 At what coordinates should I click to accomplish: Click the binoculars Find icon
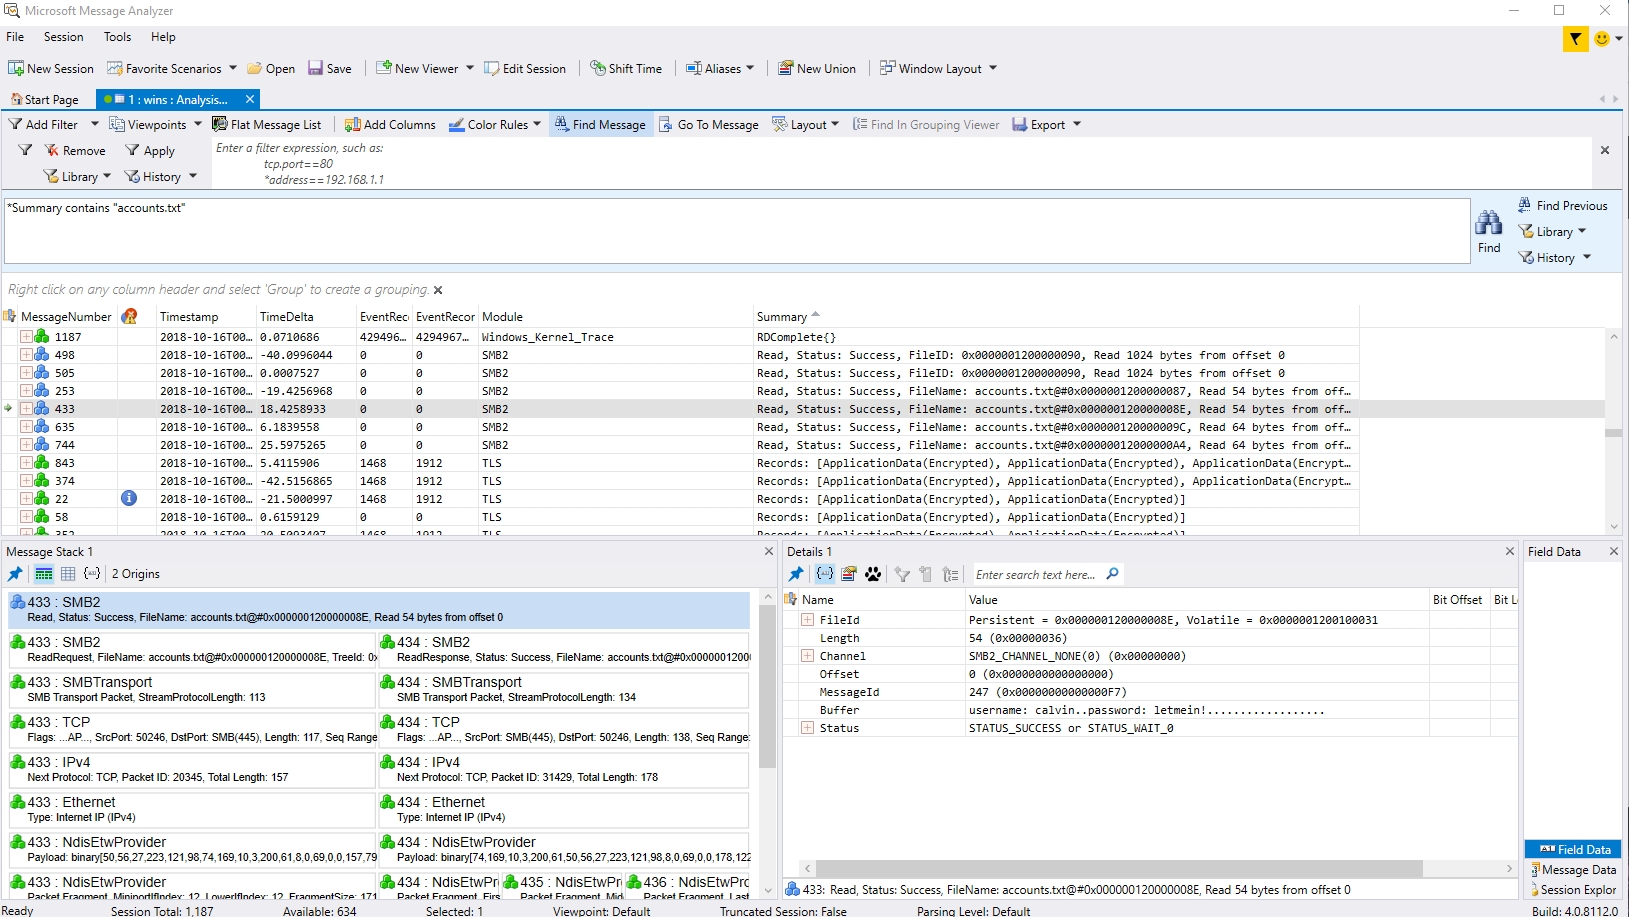coord(1488,223)
